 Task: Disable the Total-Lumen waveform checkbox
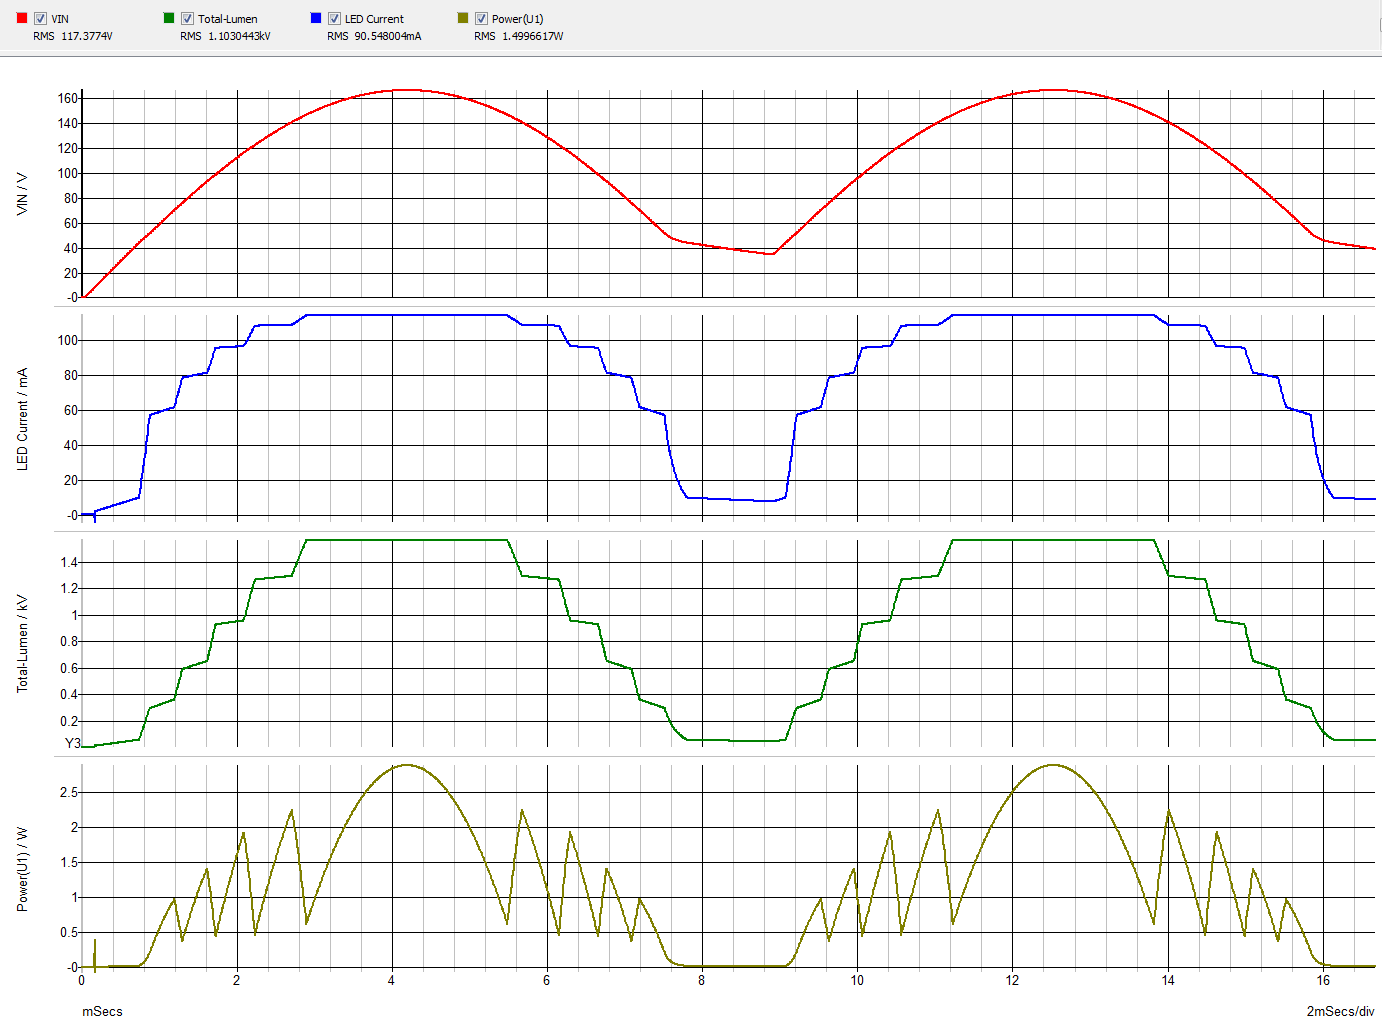click(x=187, y=17)
